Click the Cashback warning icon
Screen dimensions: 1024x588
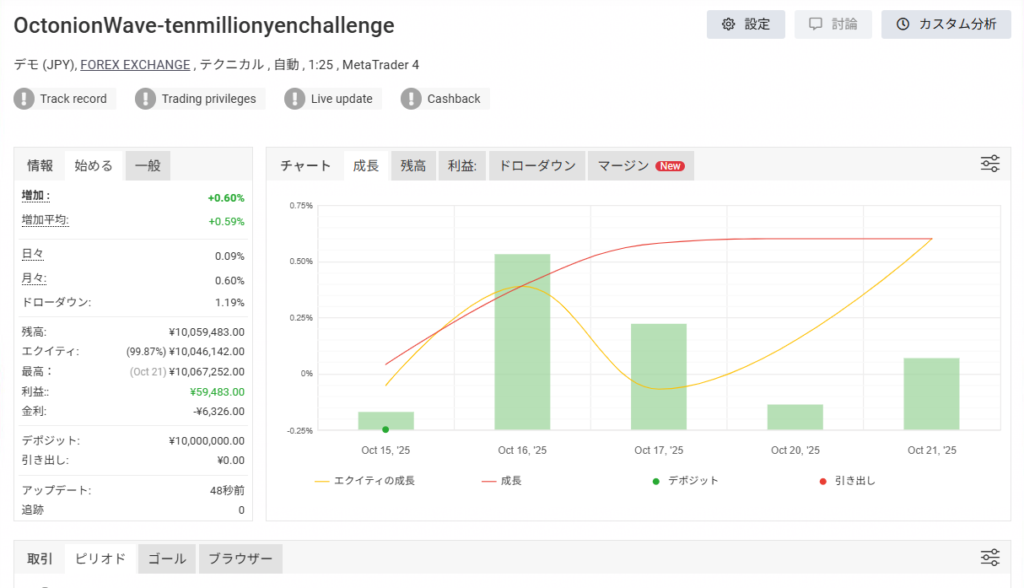tap(411, 99)
